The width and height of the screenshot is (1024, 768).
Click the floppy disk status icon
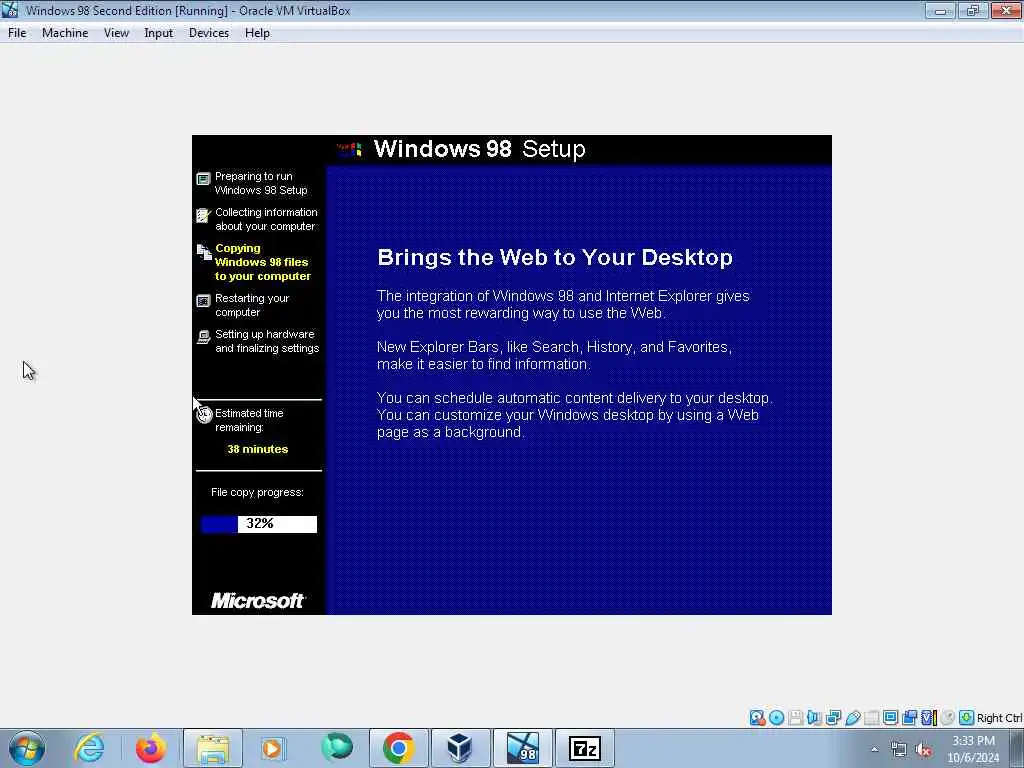[x=795, y=718]
